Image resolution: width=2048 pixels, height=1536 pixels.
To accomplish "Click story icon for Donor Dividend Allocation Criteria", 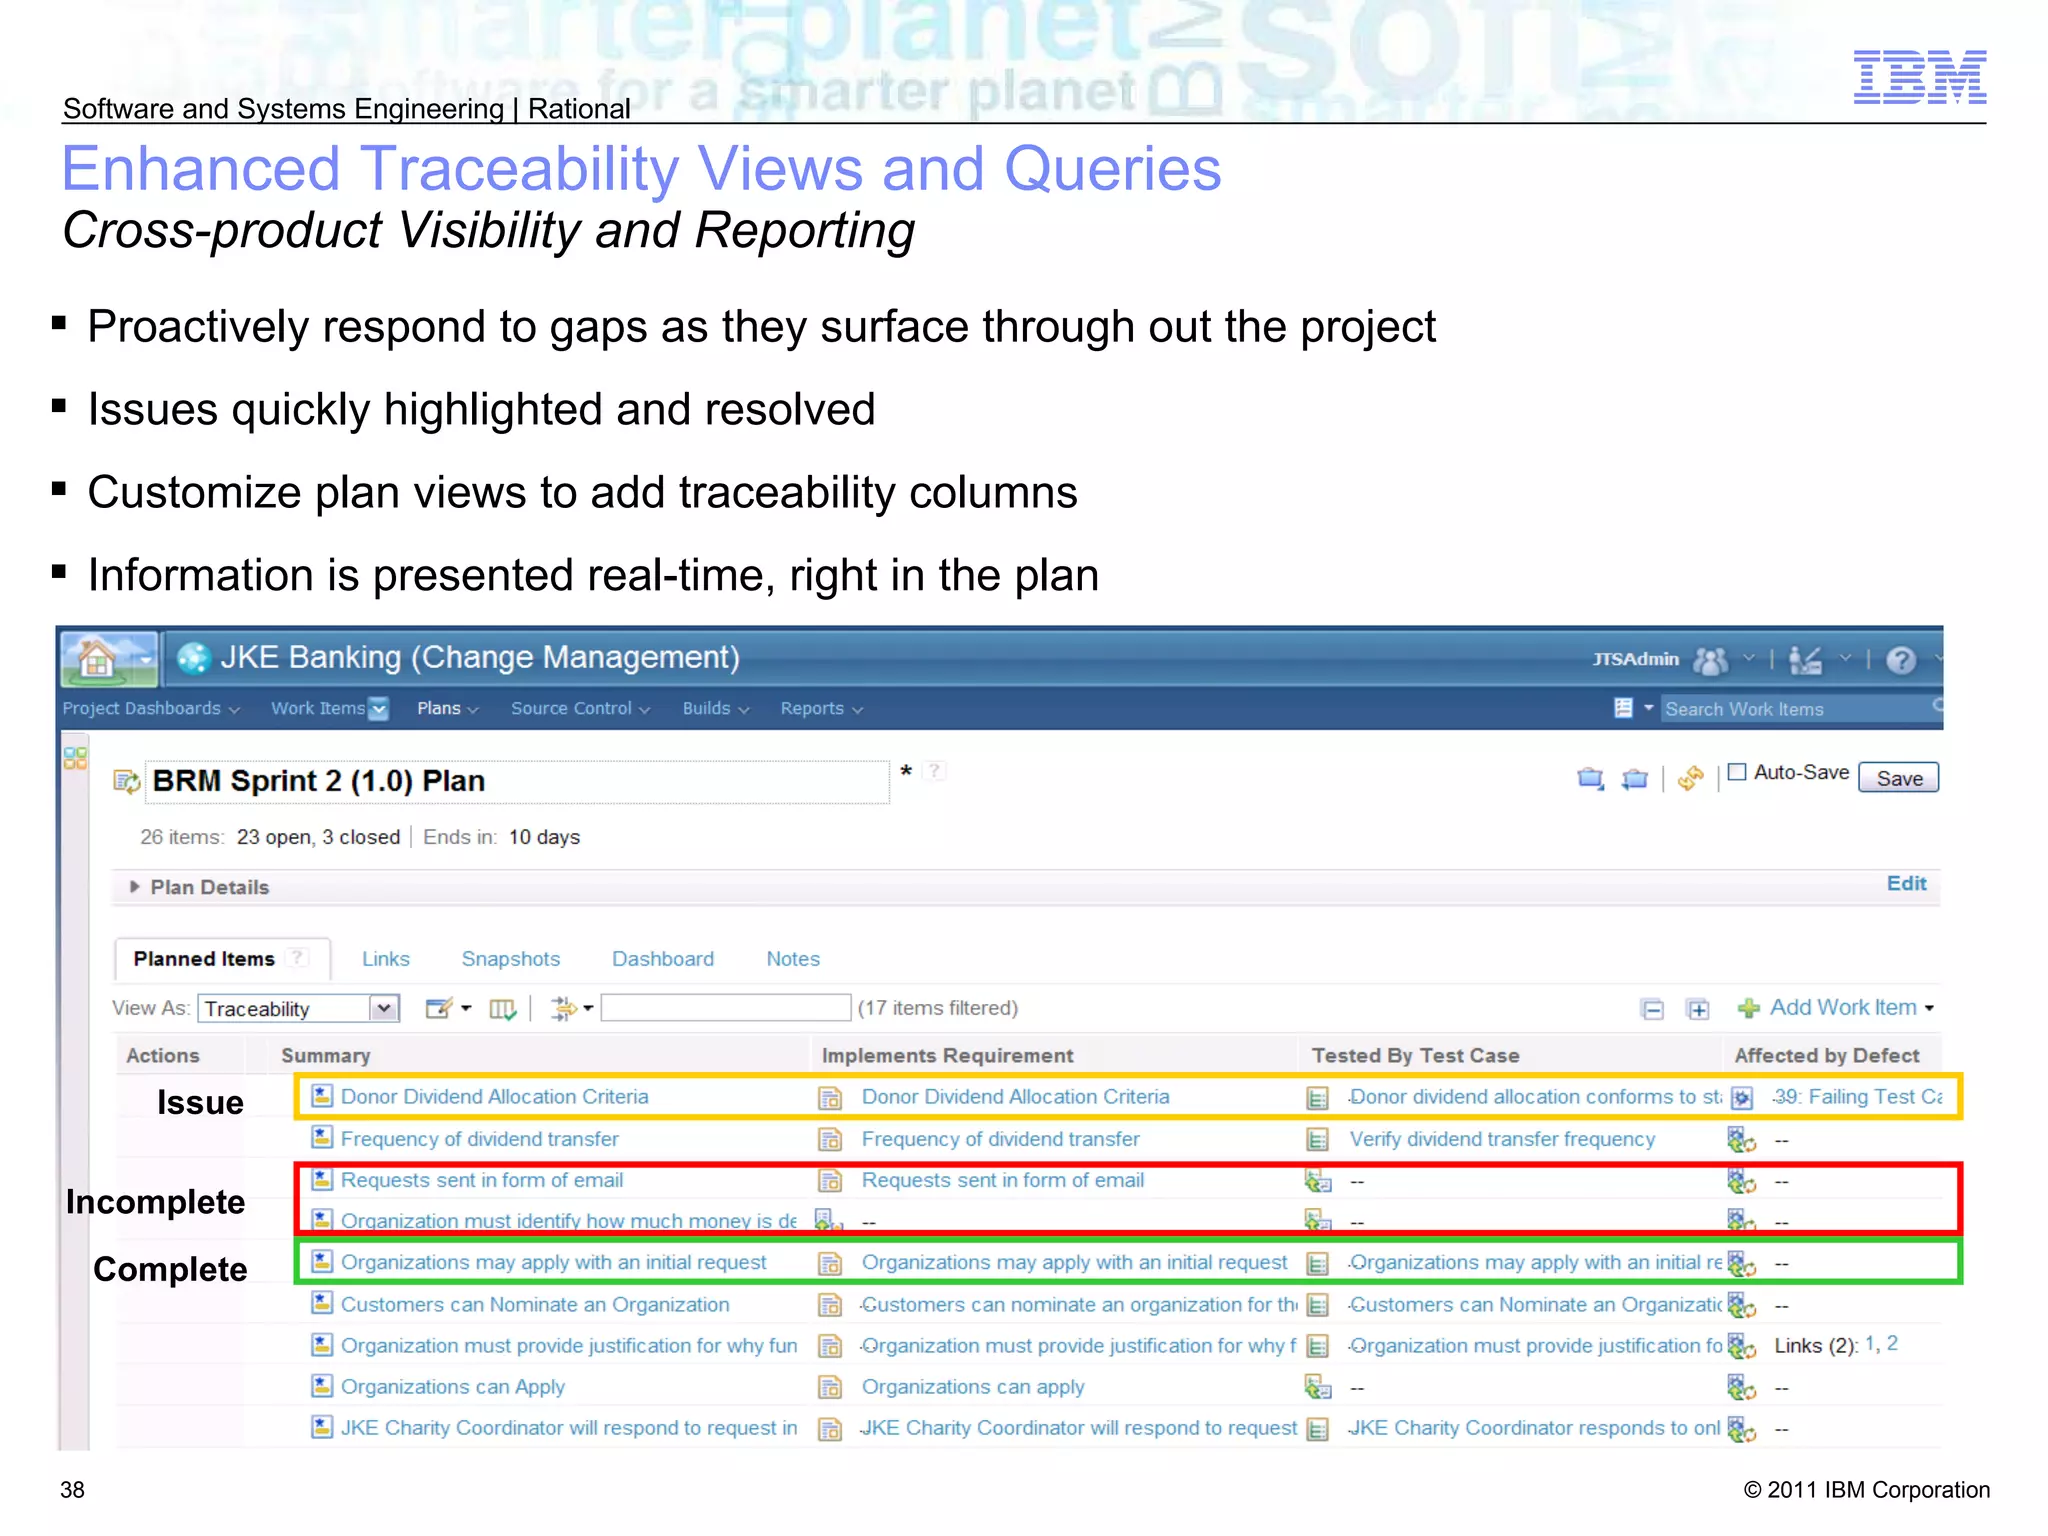I will pos(321,1096).
